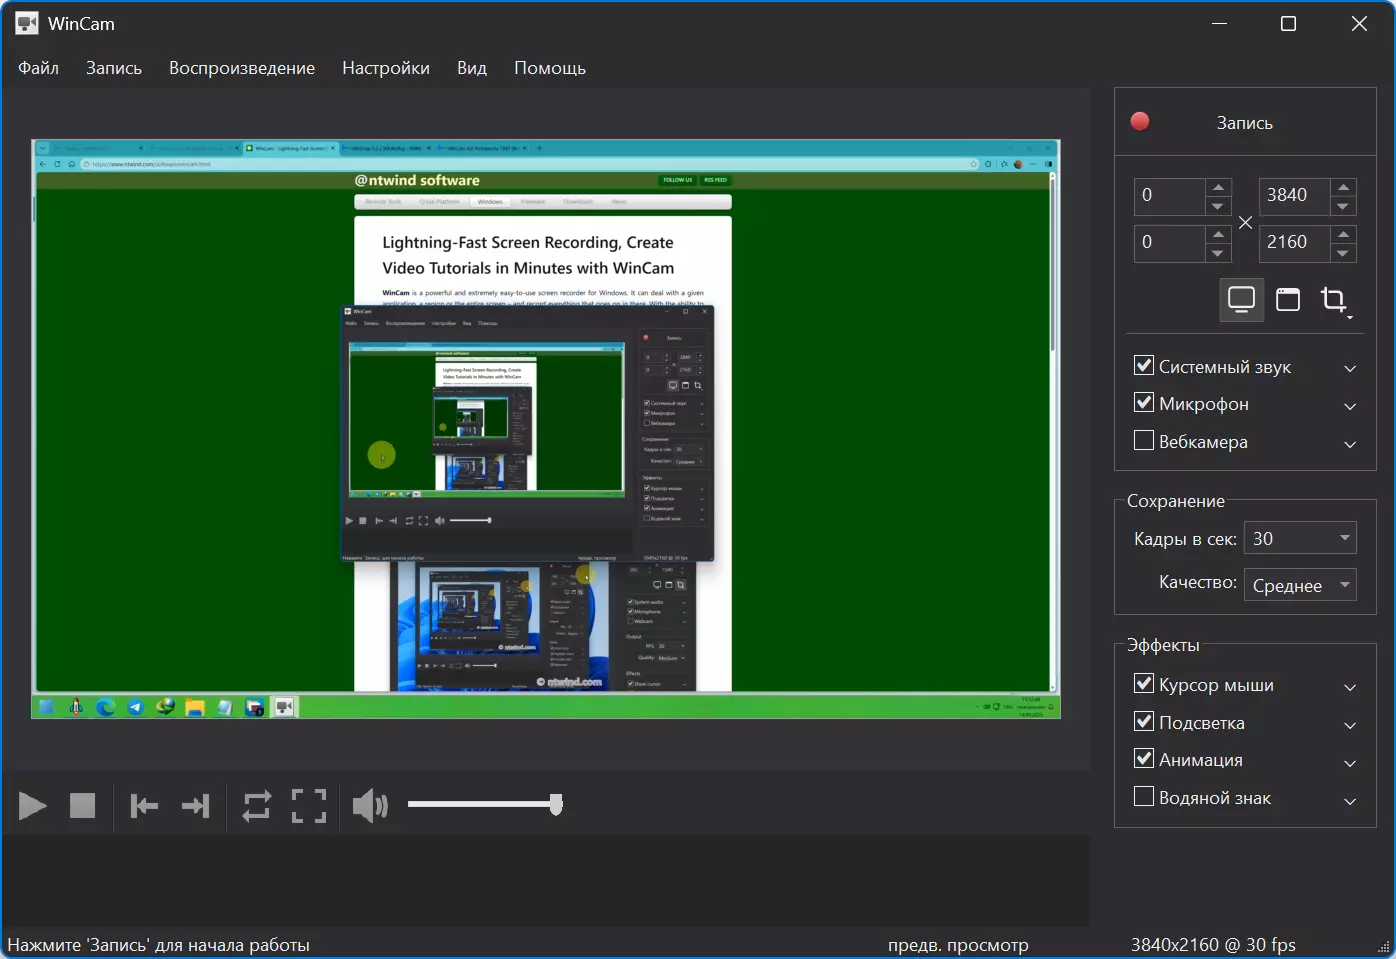This screenshot has height=959, width=1396.
Task: Click the "Эффекты" group label
Action: point(1163,645)
